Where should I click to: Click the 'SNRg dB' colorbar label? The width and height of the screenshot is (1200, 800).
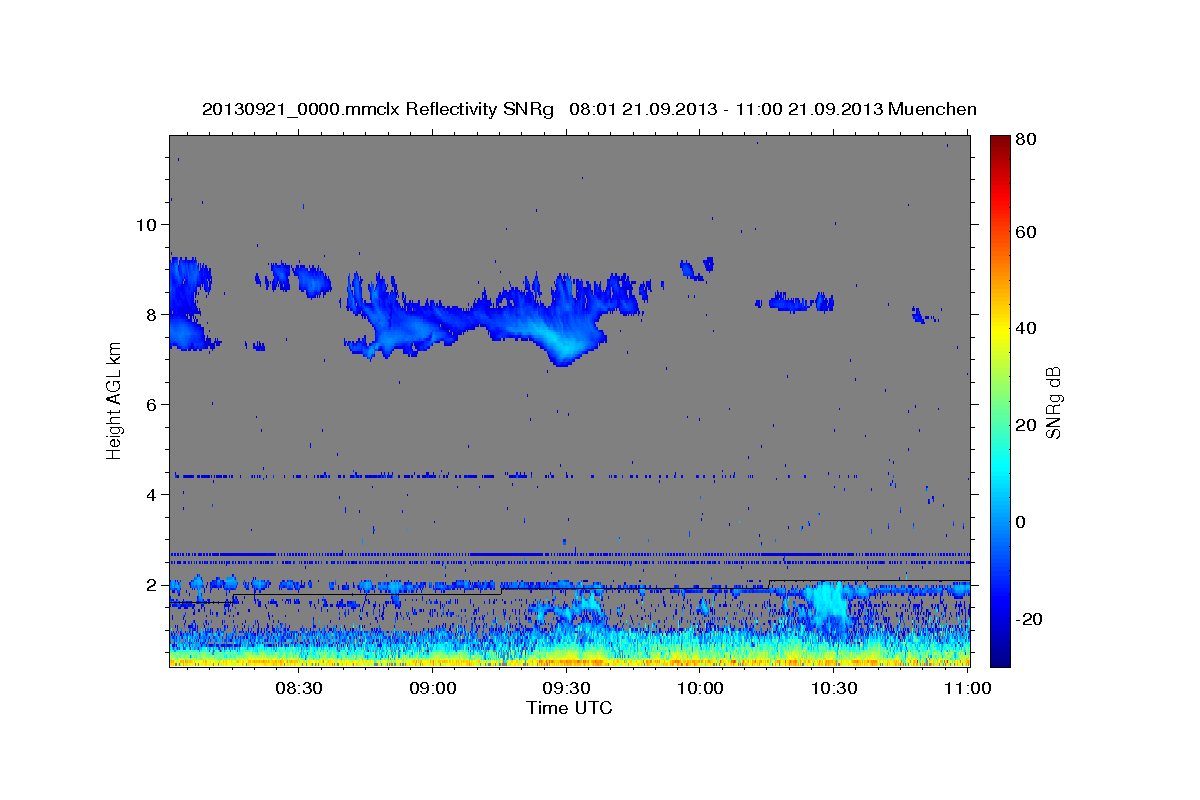[x=1053, y=402]
